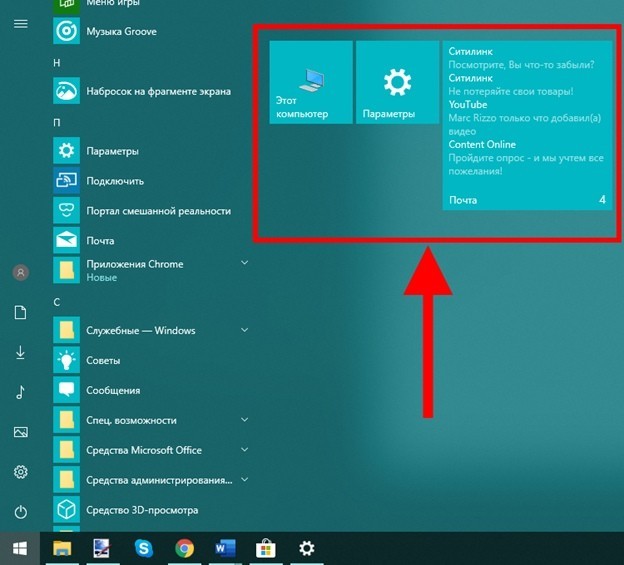This screenshot has width=624, height=565.
Task: Open the Спец. возможности folder
Action: 150,420
